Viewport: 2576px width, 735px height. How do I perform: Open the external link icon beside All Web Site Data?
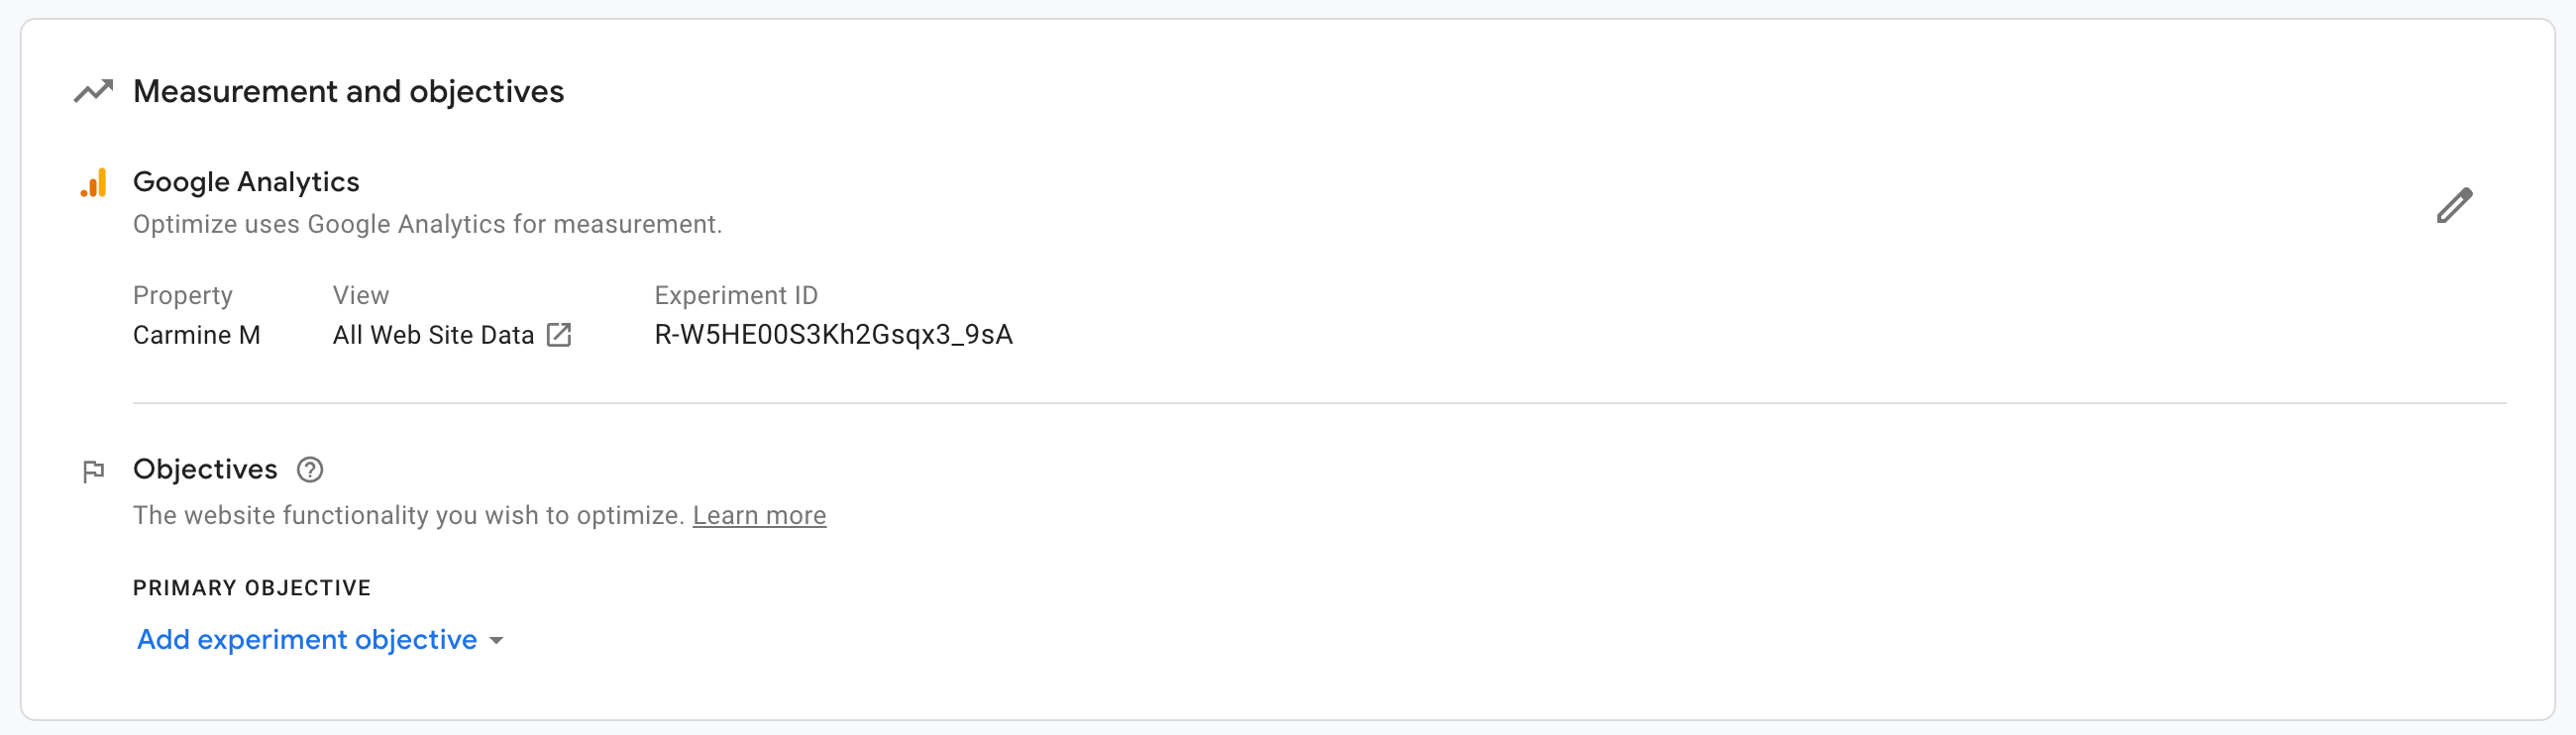click(x=559, y=335)
